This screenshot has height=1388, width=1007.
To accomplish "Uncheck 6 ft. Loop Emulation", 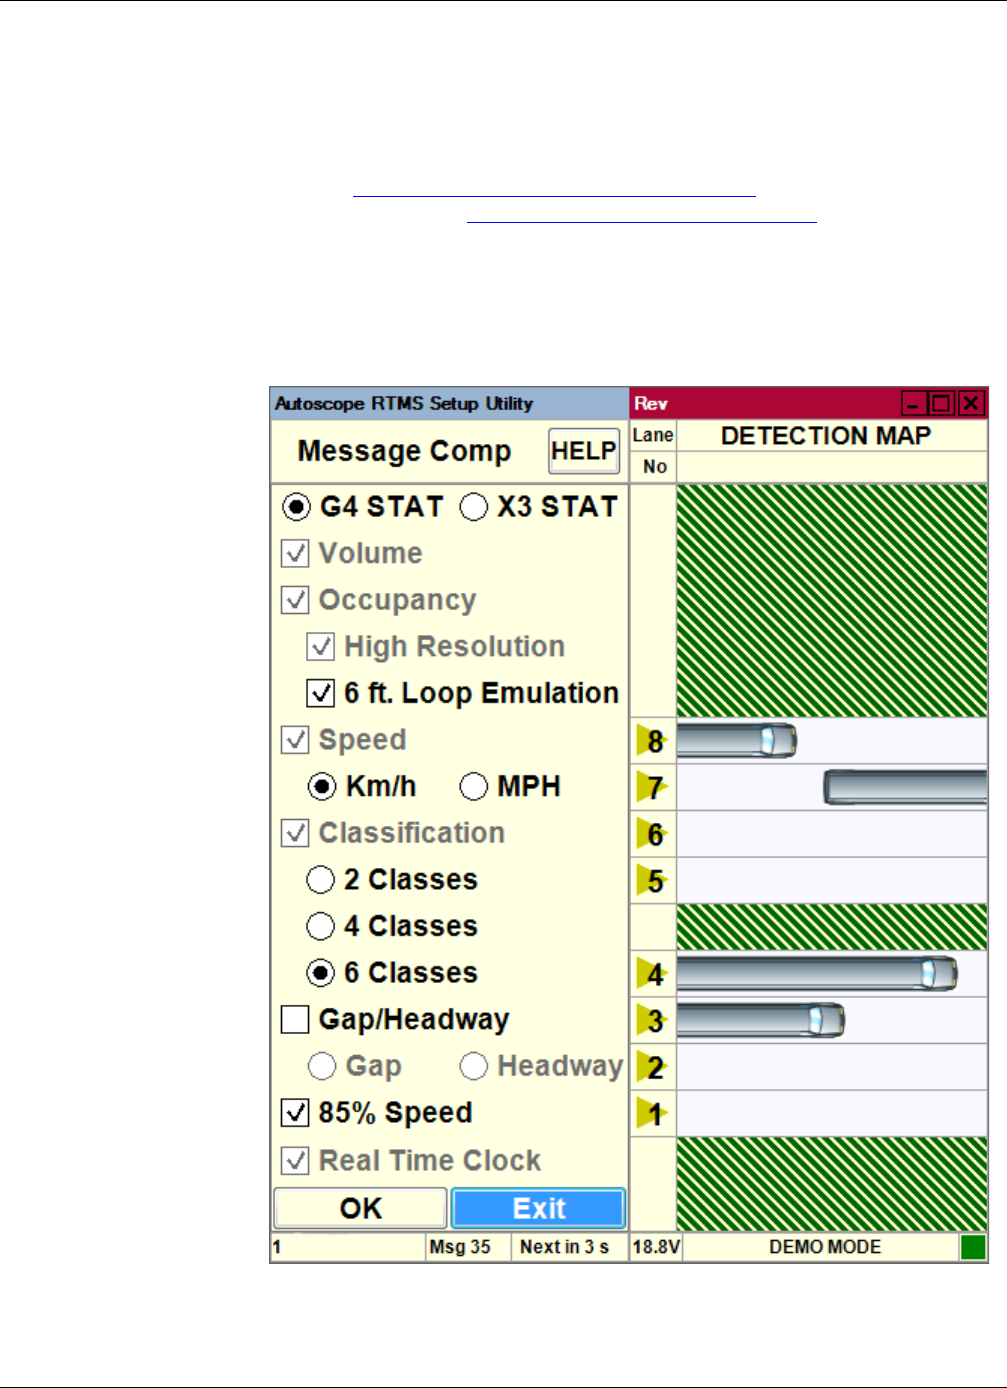I will coord(320,693).
